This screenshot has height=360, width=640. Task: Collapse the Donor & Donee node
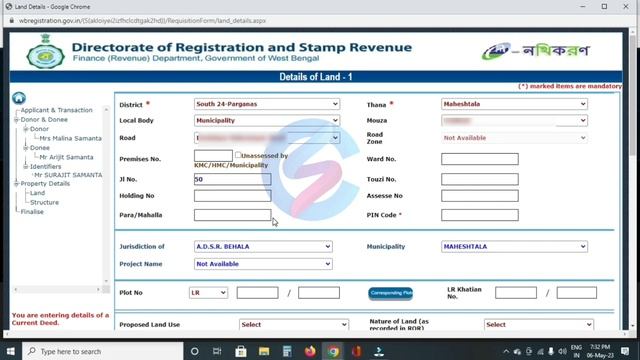[x=16, y=120]
